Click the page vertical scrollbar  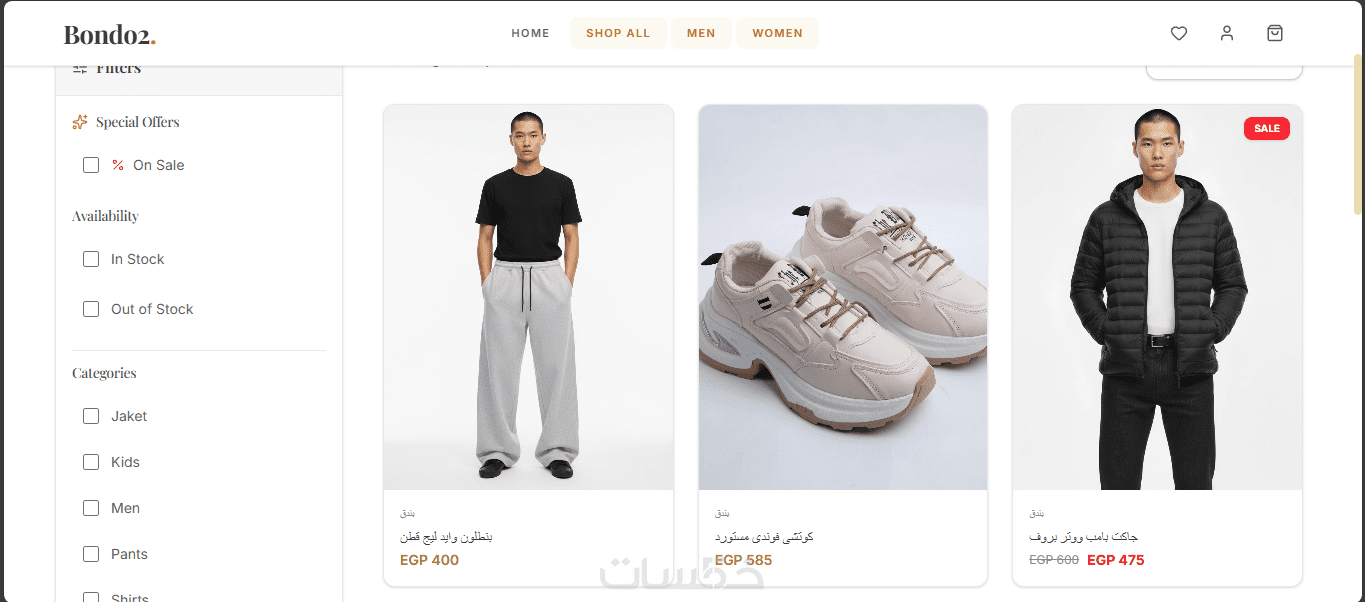click(x=1358, y=140)
